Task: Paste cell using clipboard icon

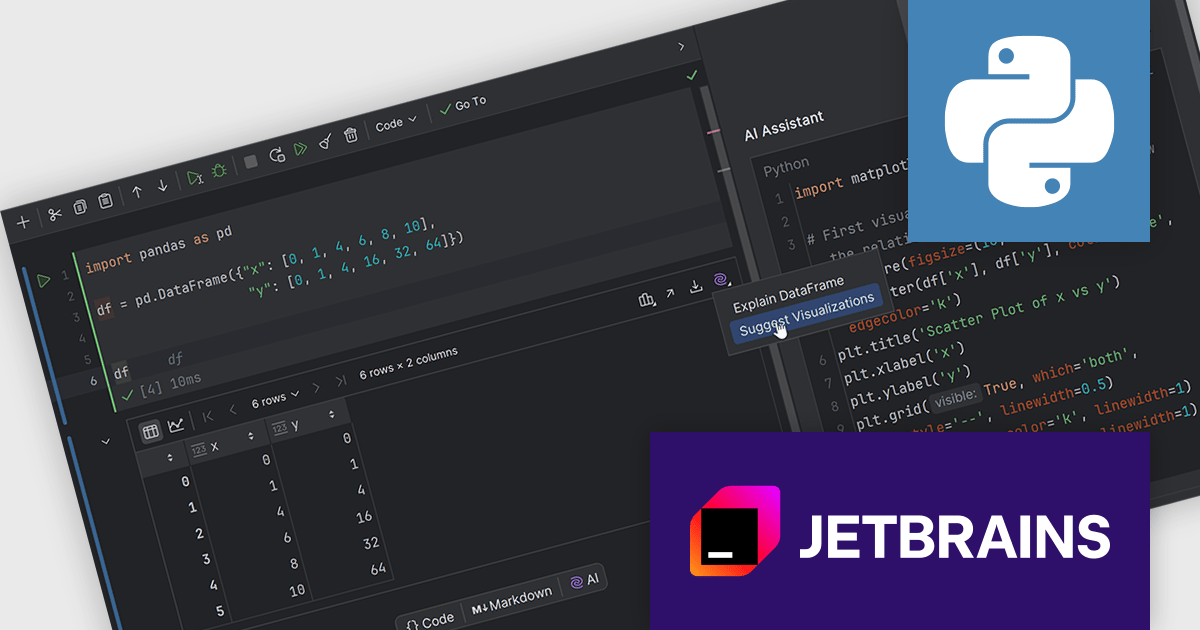Action: pos(105,200)
